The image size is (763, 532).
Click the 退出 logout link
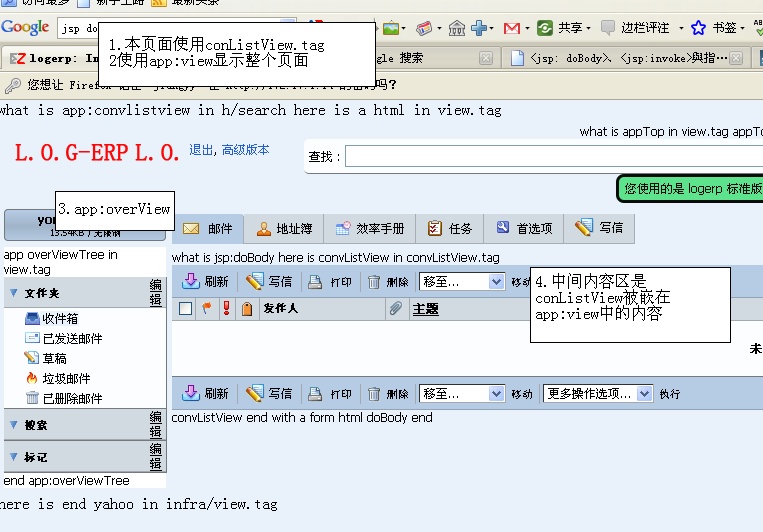(x=201, y=150)
